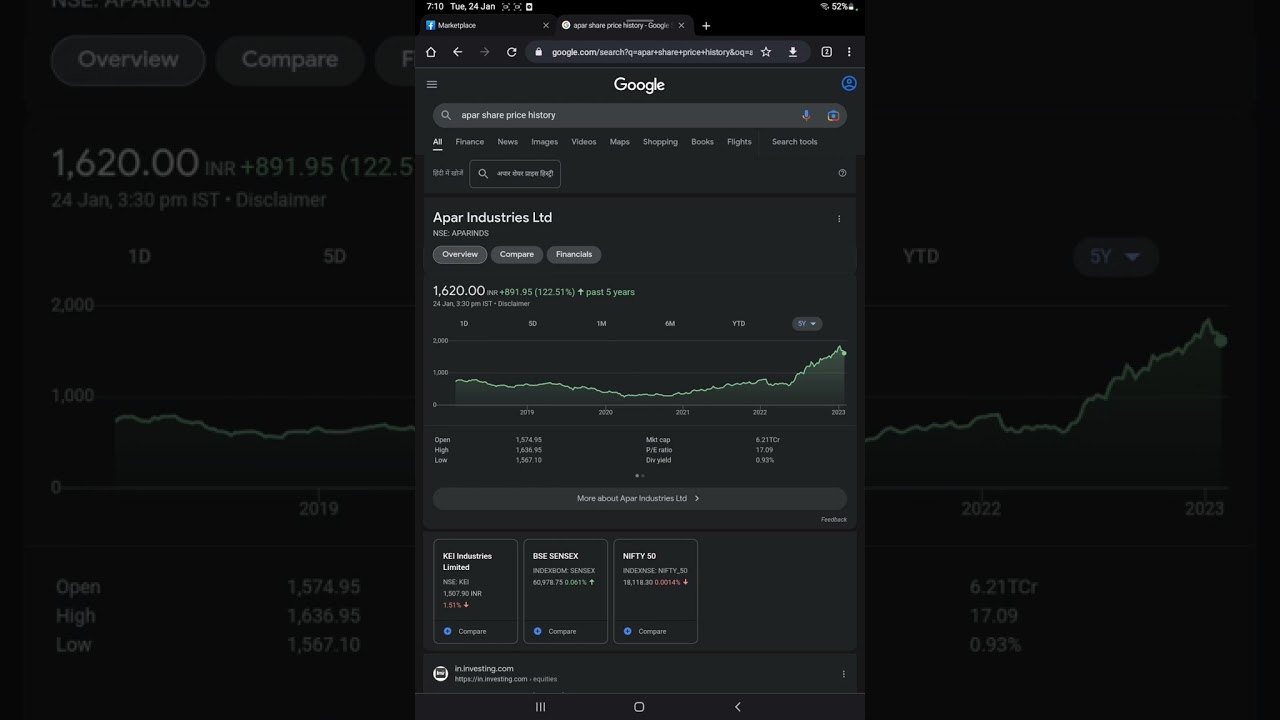
Task: Switch to Finance results tab
Action: click(470, 142)
